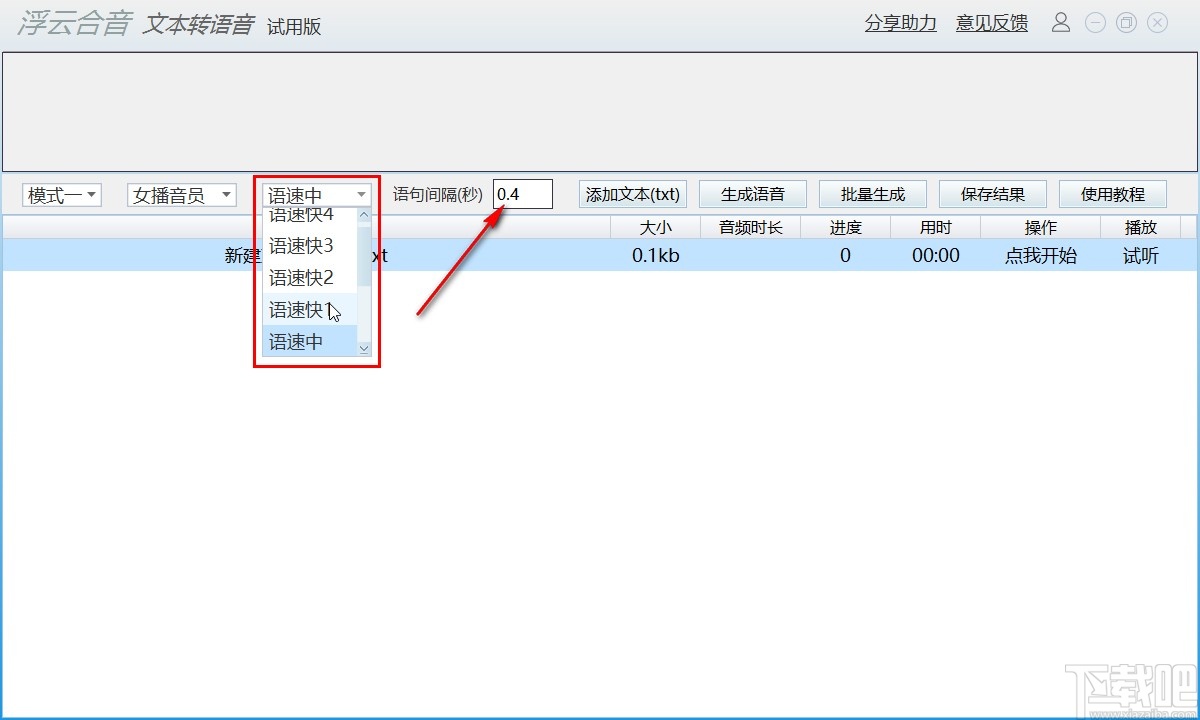Click 添加文本(txt) to add a text file
Image resolution: width=1200 pixels, height=720 pixels.
click(632, 194)
